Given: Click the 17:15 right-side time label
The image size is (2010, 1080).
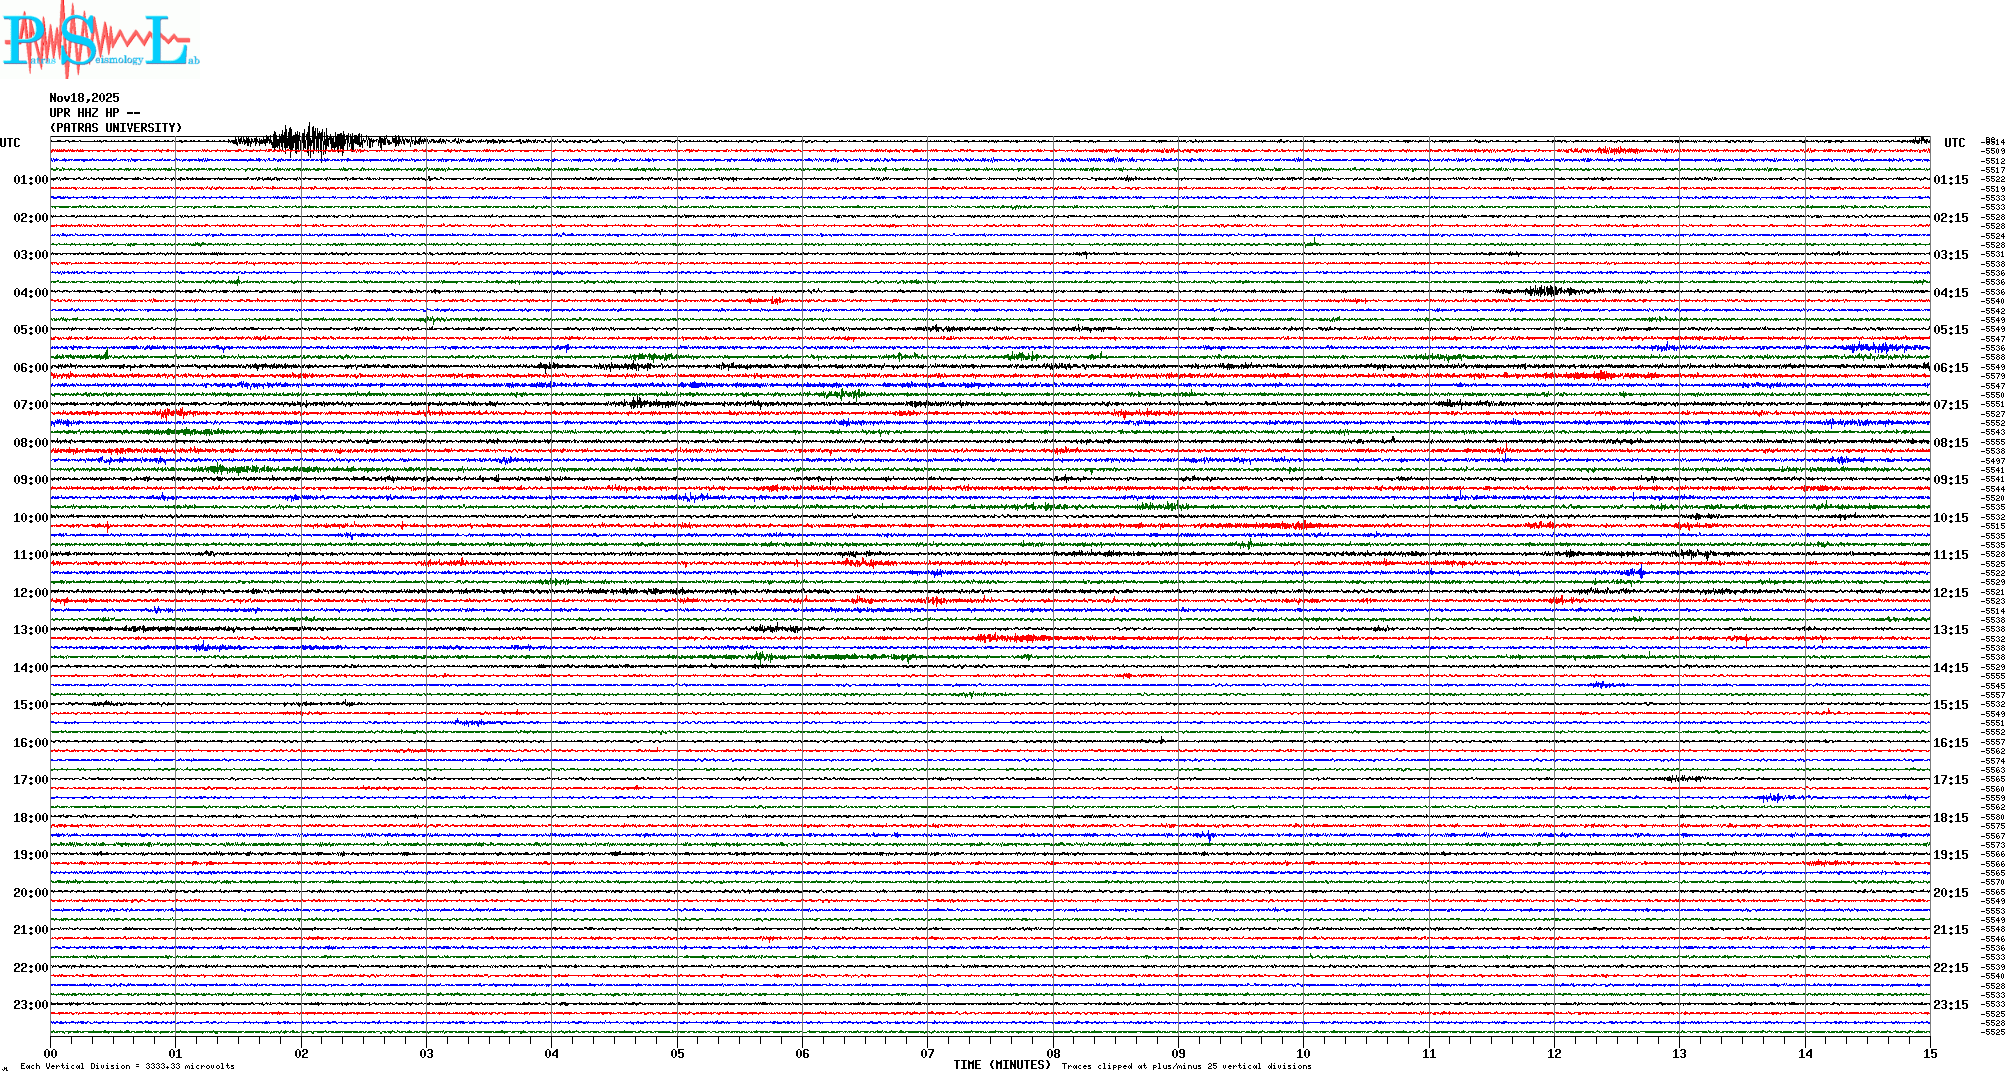Looking at the screenshot, I should coord(1950,780).
